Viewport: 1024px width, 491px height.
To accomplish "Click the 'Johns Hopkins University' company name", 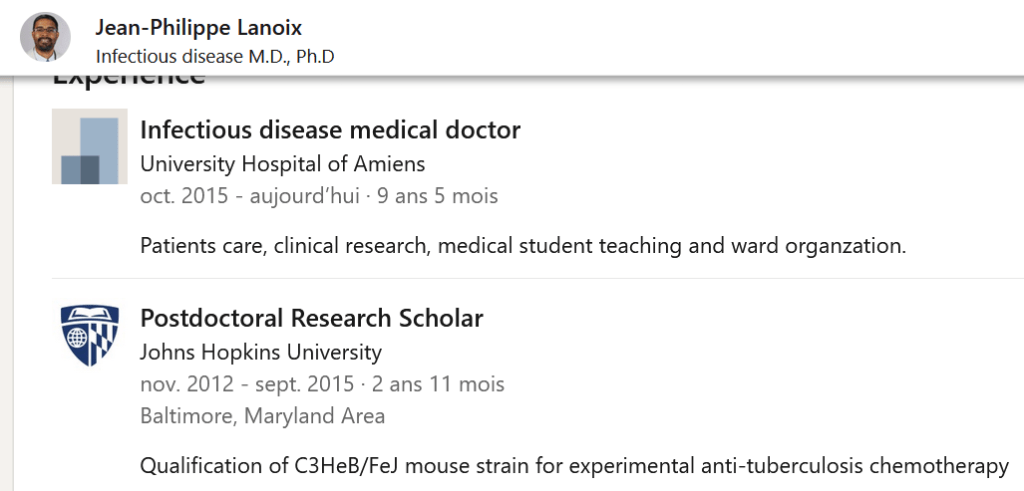I will click(260, 352).
